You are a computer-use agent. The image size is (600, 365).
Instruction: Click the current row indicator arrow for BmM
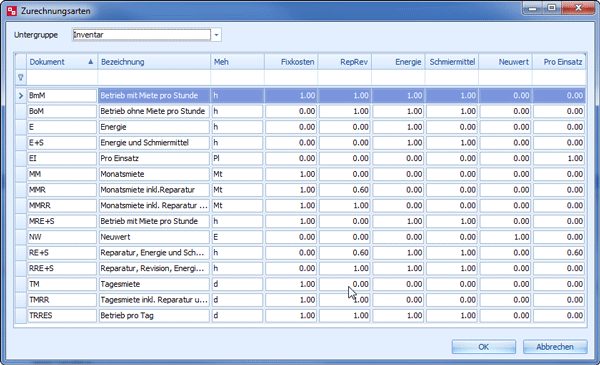pos(21,96)
